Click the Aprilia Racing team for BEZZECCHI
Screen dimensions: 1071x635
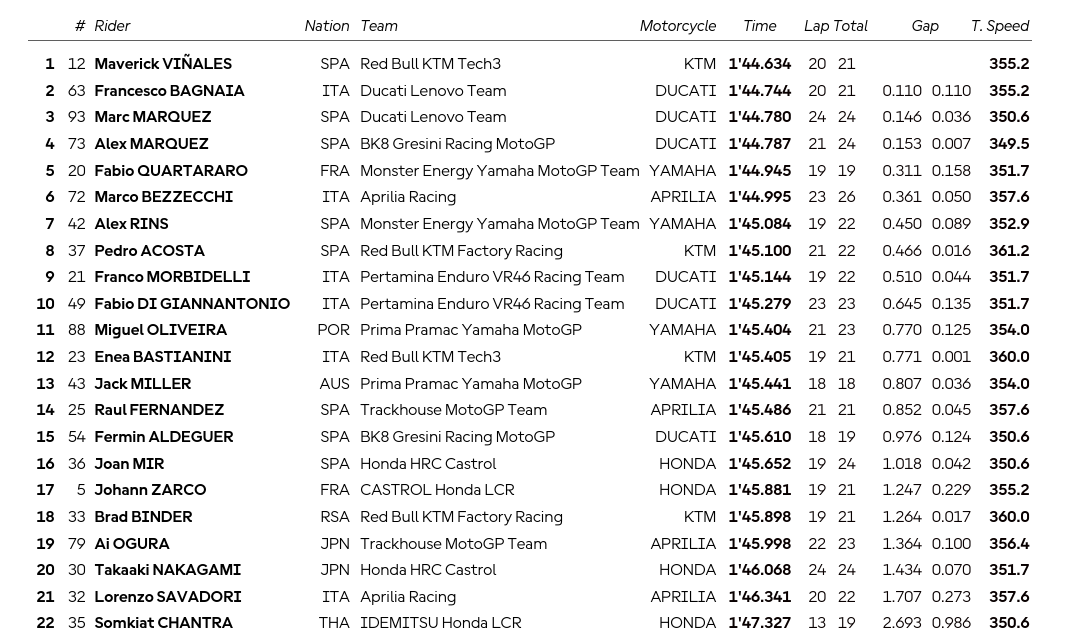coord(408,197)
